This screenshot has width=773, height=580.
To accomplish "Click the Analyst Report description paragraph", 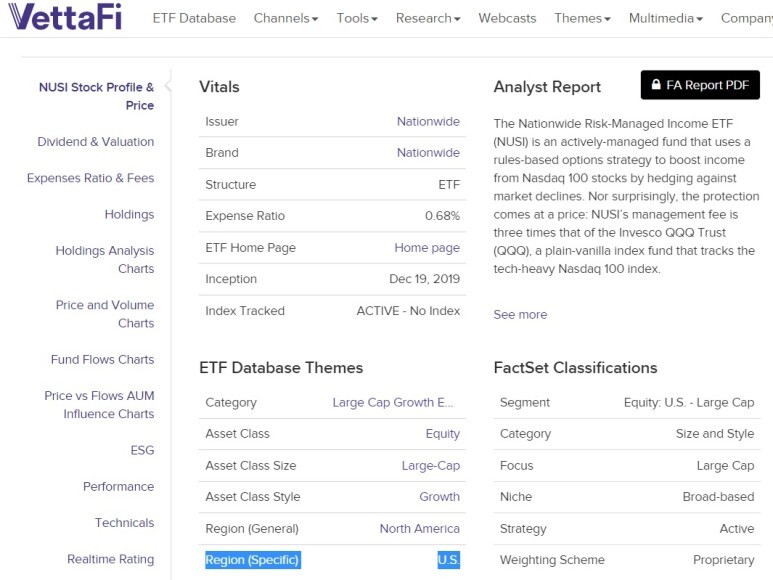I will click(x=626, y=196).
